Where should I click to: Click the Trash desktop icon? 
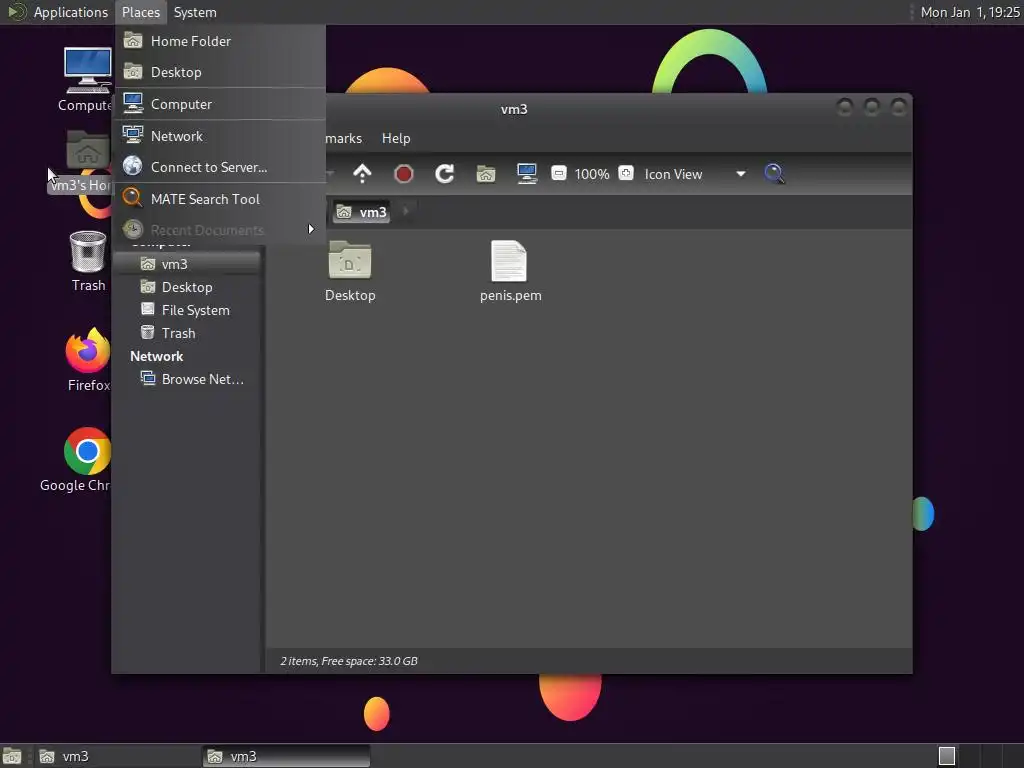coord(88,261)
